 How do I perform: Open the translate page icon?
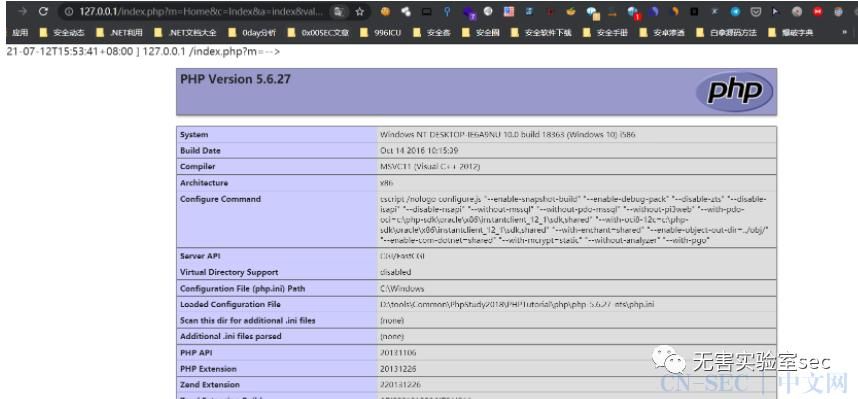[x=339, y=11]
